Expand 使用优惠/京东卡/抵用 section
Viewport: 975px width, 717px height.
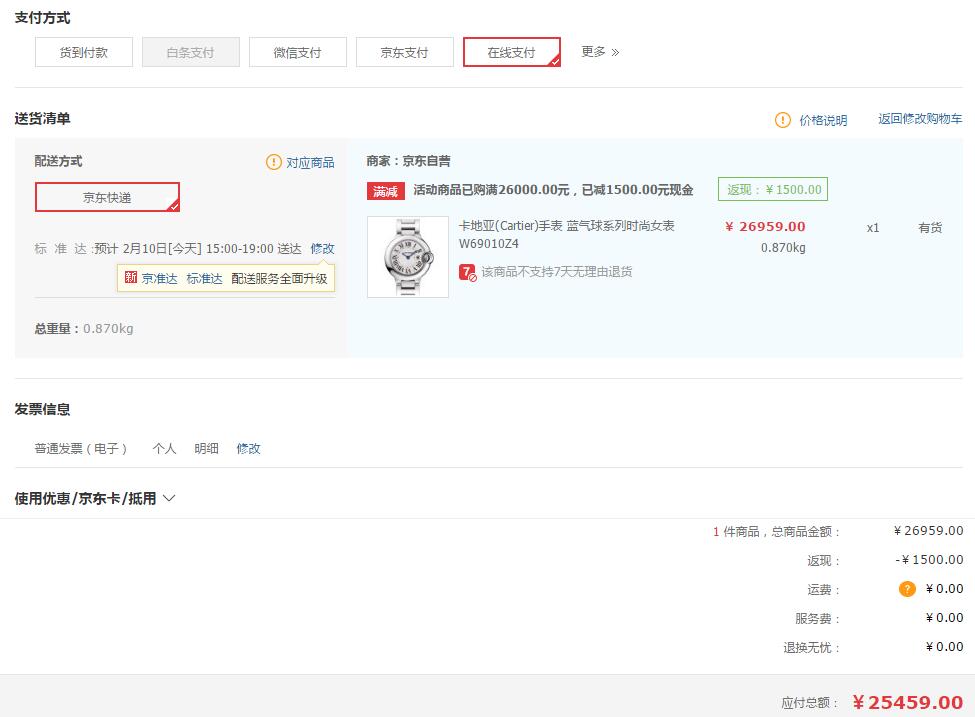95,498
